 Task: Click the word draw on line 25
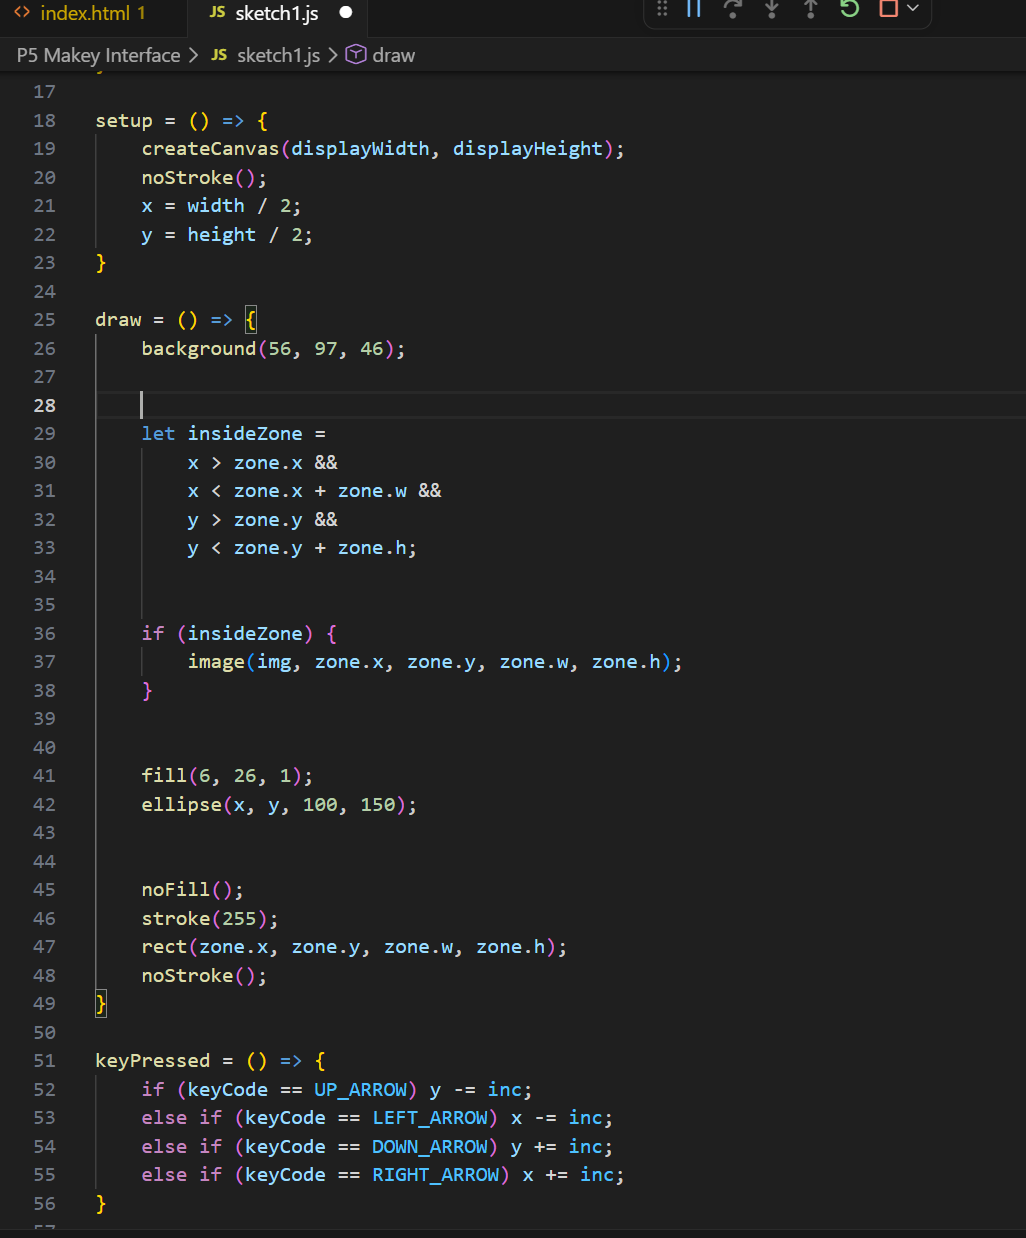[118, 320]
